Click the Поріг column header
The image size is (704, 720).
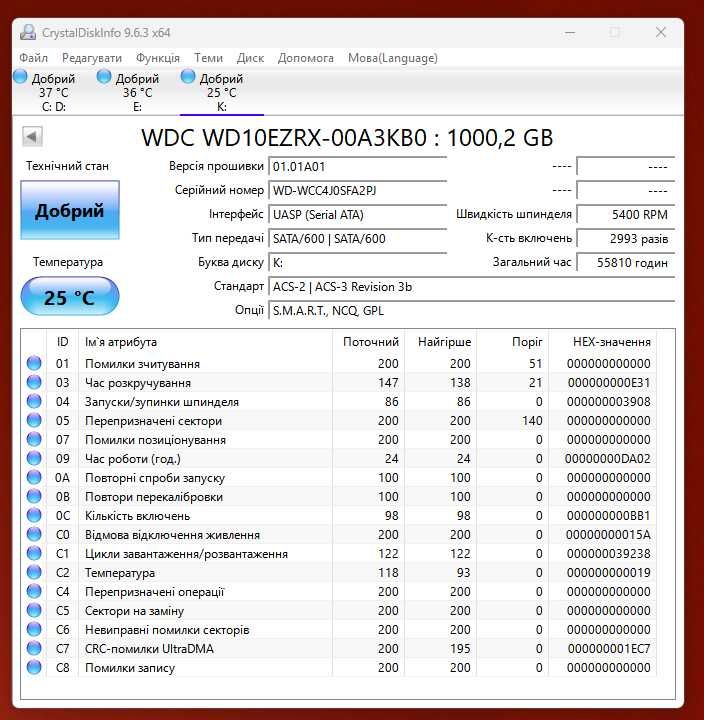tap(513, 342)
